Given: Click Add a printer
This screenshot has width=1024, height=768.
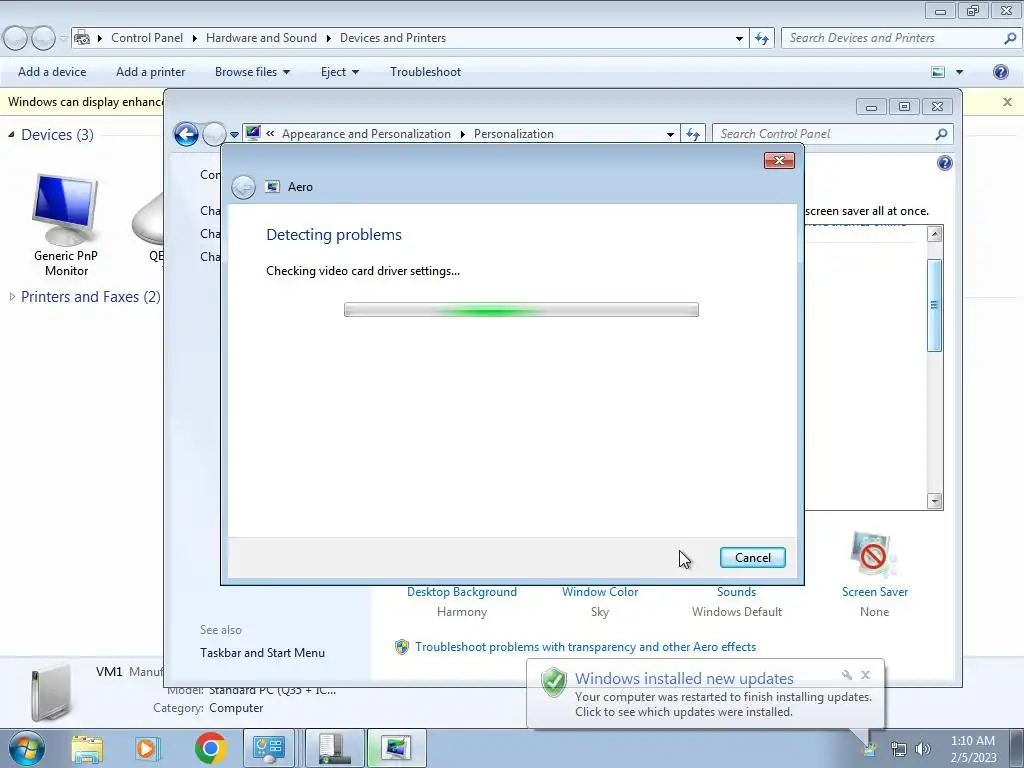Looking at the screenshot, I should coord(151,72).
